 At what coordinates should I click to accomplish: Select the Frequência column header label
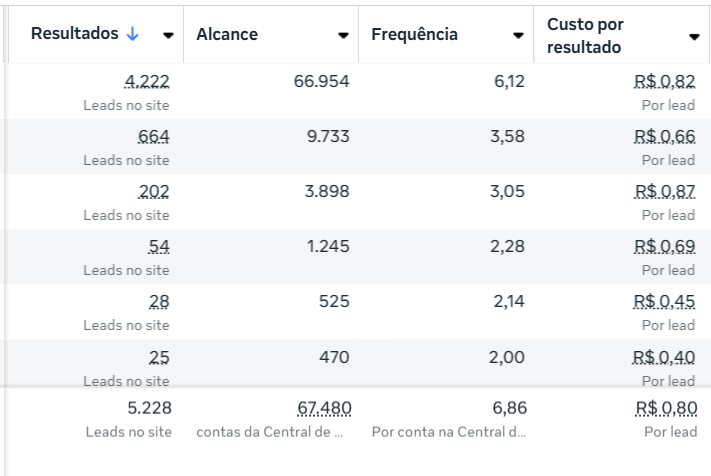[x=414, y=34]
